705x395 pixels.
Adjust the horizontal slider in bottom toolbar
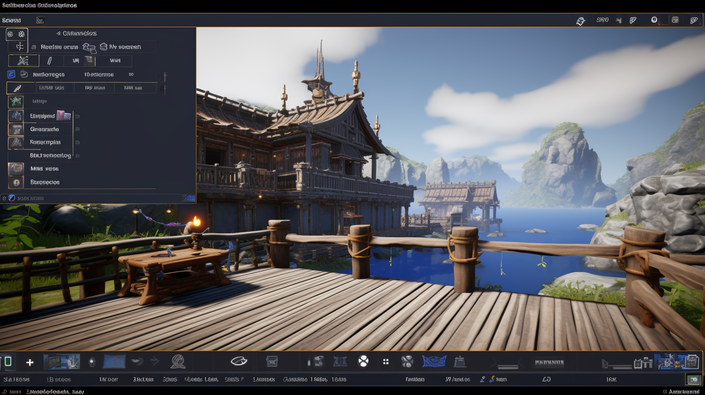(x=507, y=367)
